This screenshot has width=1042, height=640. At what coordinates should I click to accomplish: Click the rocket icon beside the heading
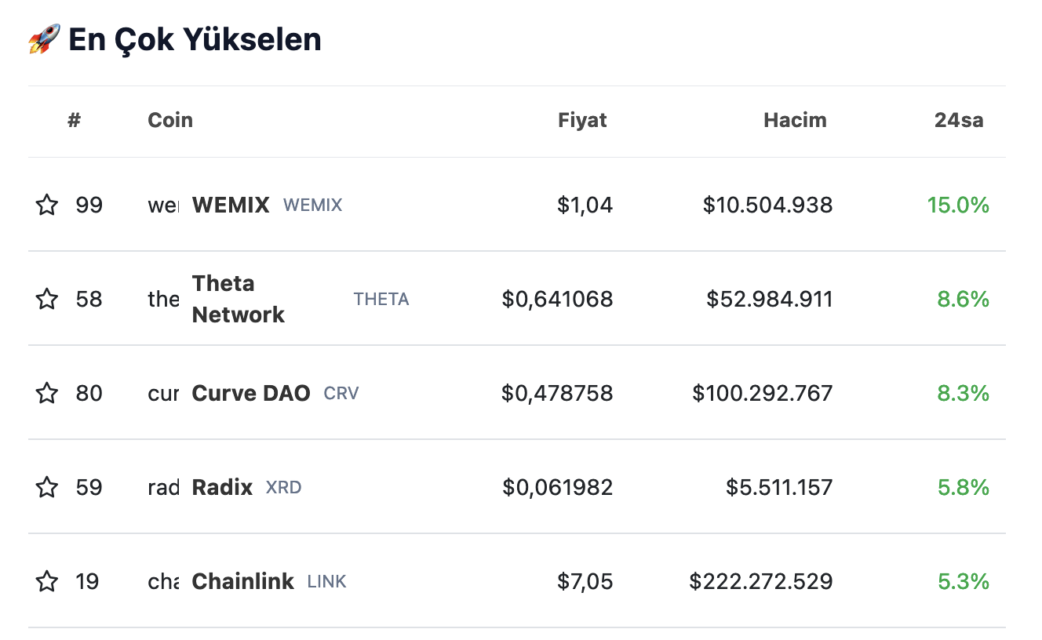point(45,39)
